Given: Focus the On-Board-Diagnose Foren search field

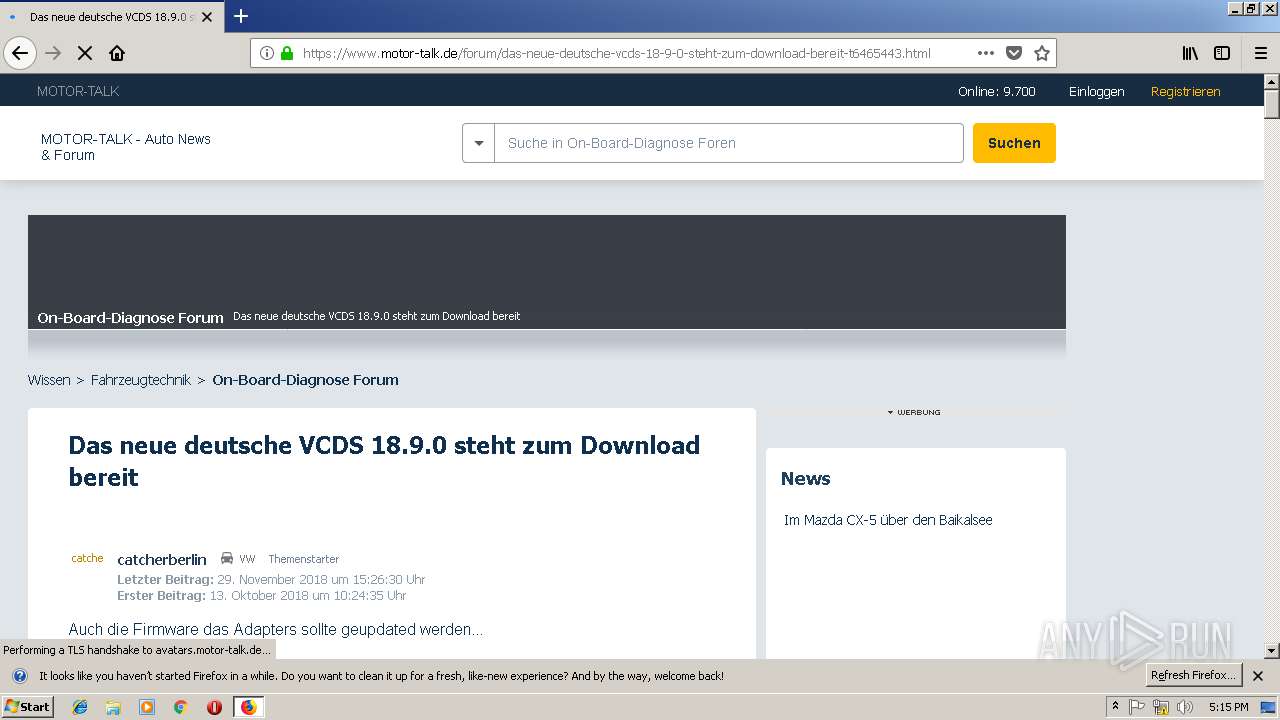Looking at the screenshot, I should click(728, 143).
